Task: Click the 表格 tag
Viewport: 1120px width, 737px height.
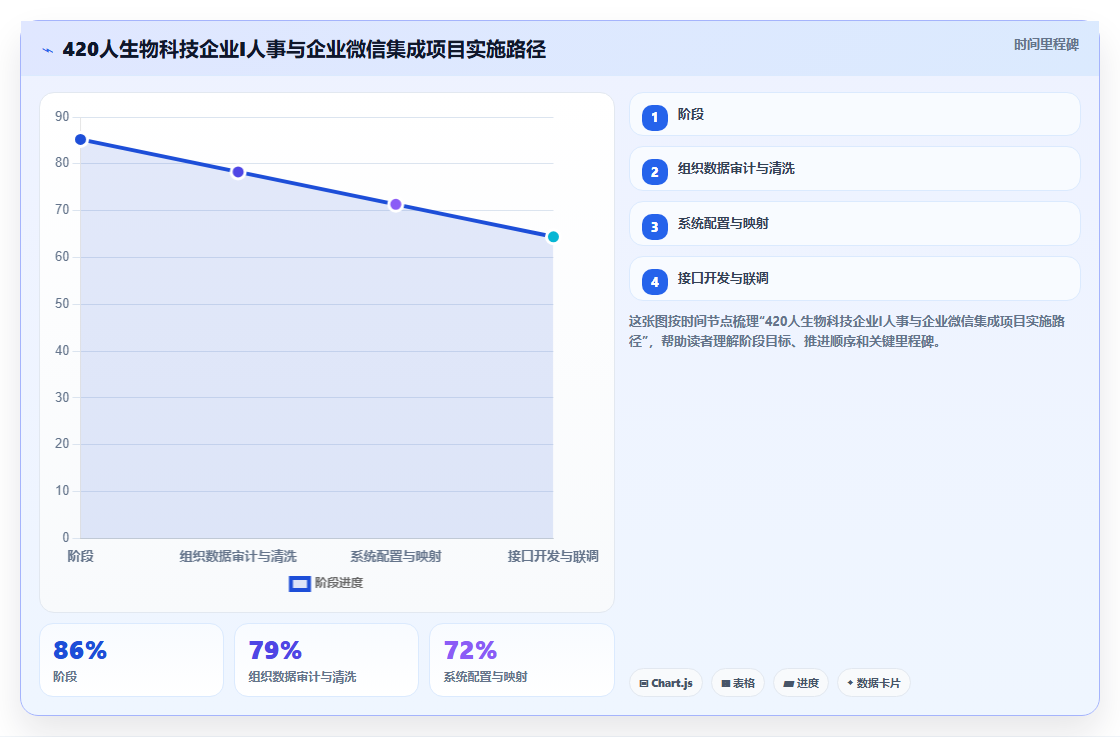Action: (738, 683)
